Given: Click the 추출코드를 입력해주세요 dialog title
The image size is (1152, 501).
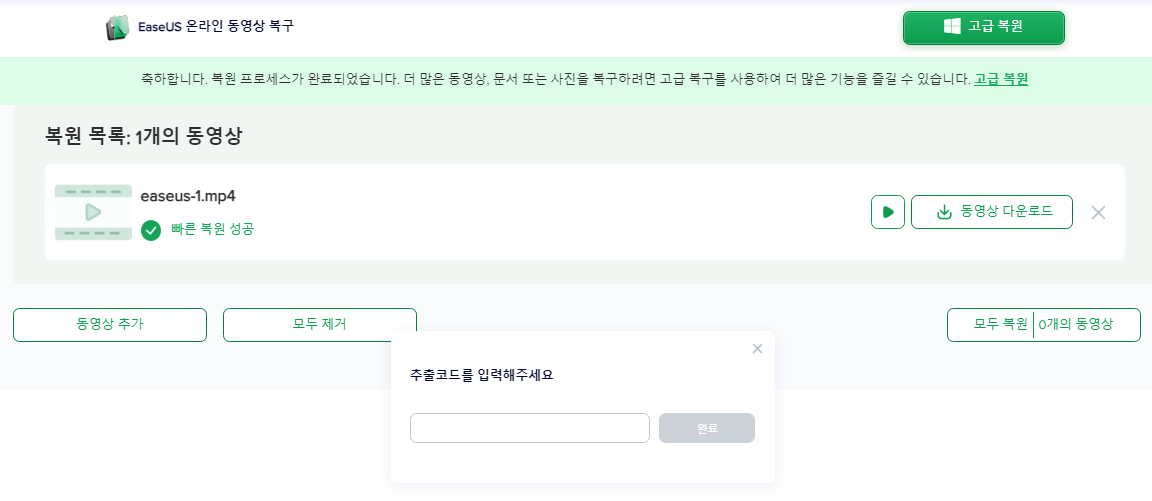Looking at the screenshot, I should [482, 376].
